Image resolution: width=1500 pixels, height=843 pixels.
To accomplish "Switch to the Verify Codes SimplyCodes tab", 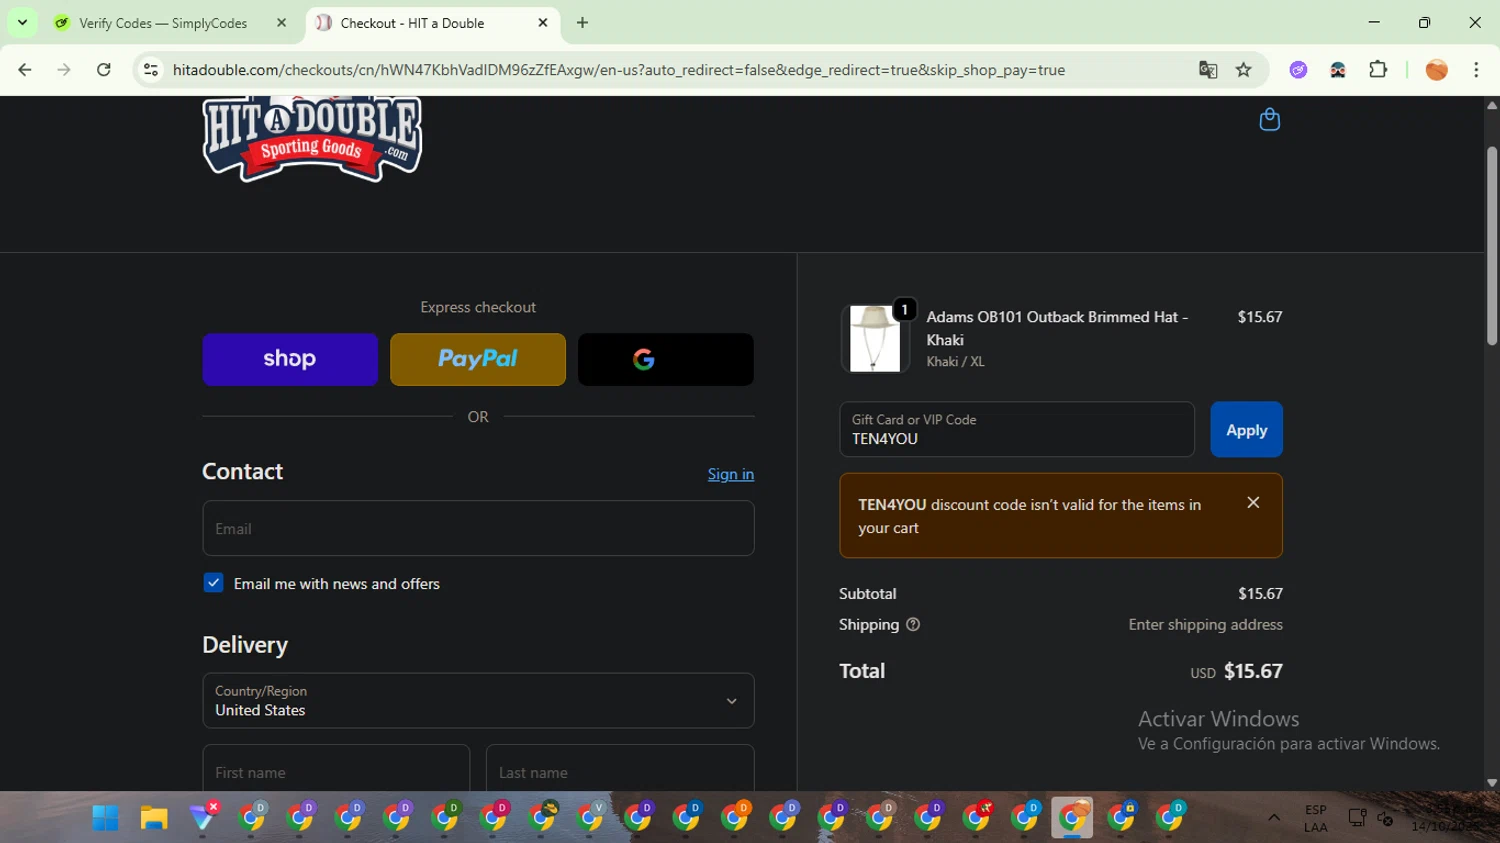I will coord(163,23).
